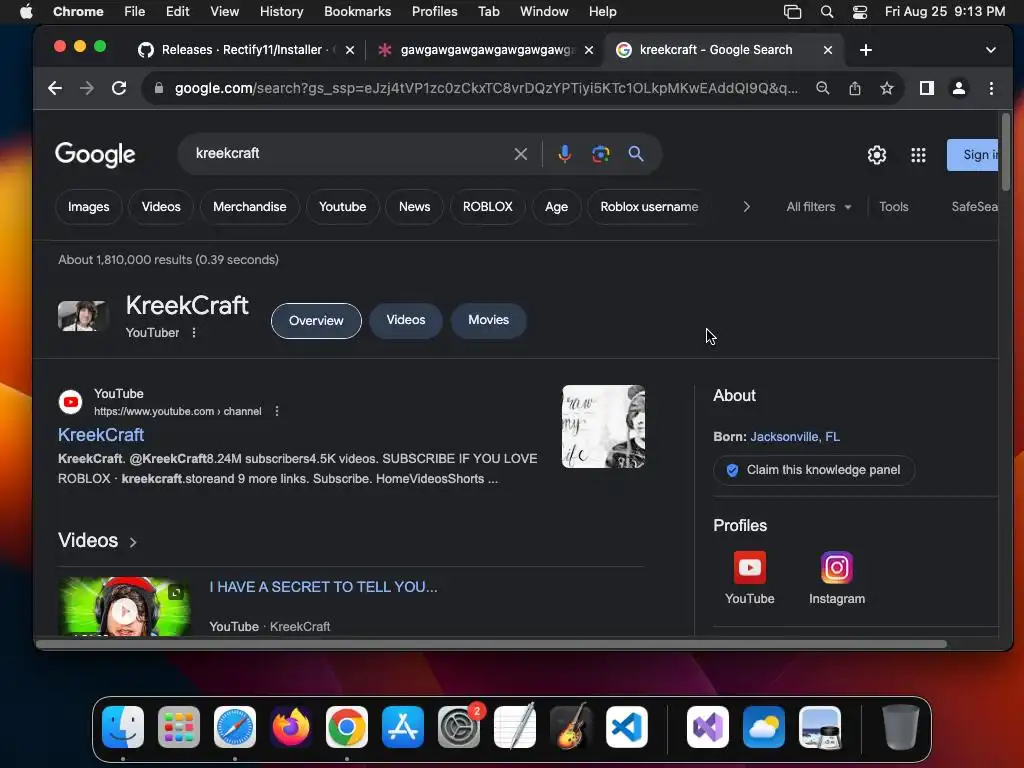The width and height of the screenshot is (1024, 768).
Task: Open more options beside YouTuber label
Action: click(x=194, y=332)
